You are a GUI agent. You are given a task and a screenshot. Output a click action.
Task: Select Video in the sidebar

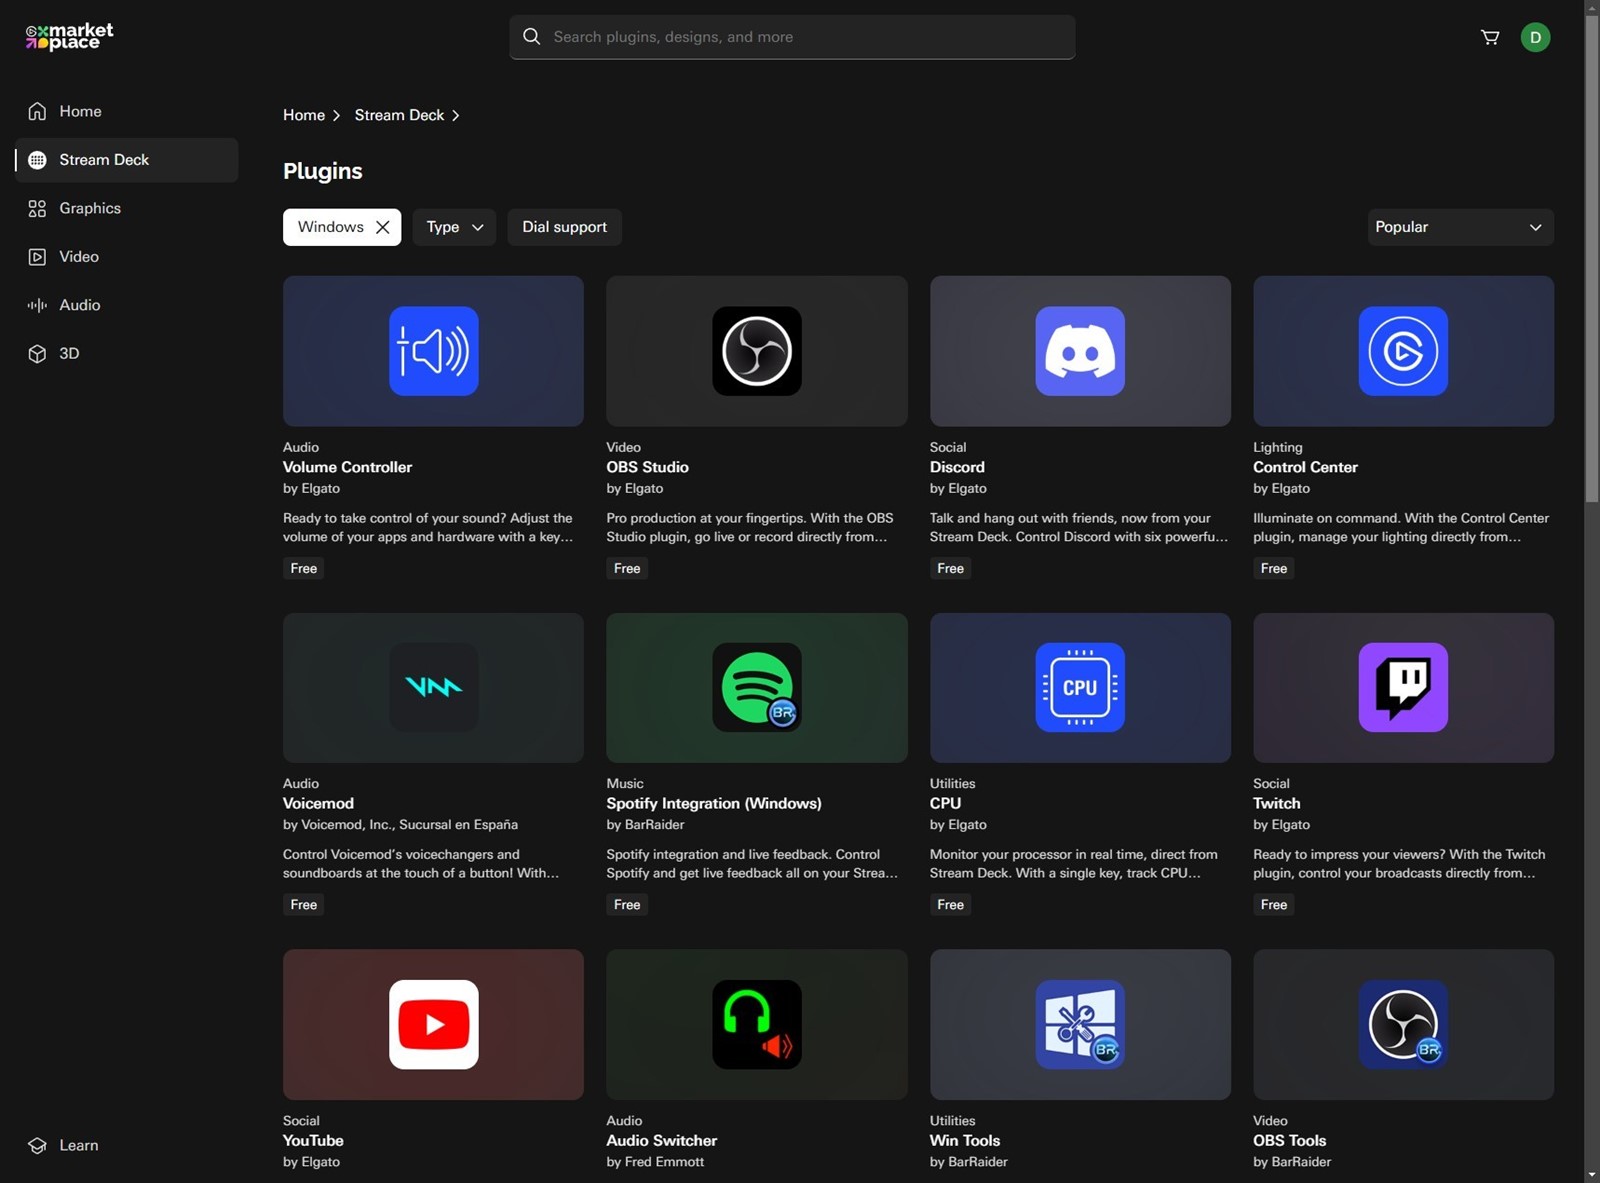[x=127, y=257]
